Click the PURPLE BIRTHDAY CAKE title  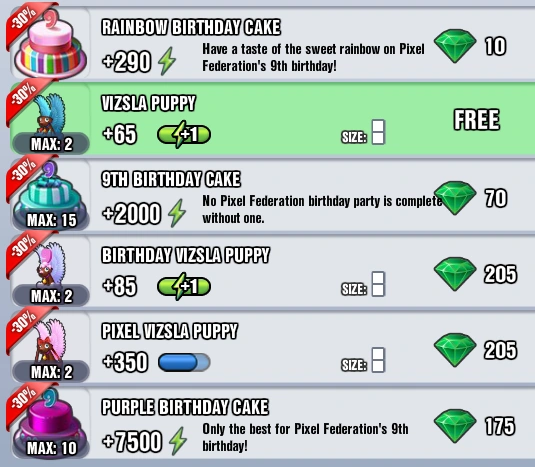(185, 407)
